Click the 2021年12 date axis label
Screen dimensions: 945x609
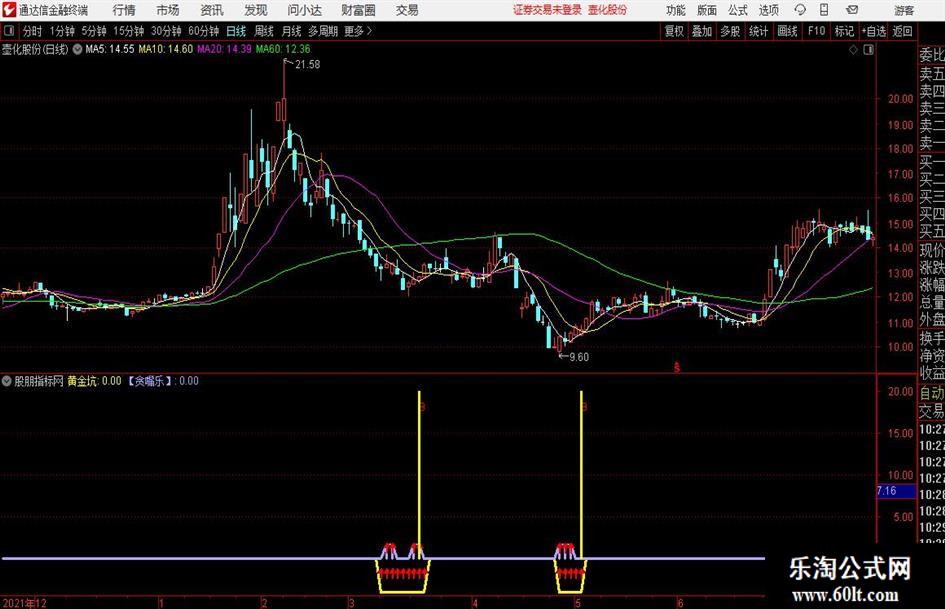[x=25, y=603]
